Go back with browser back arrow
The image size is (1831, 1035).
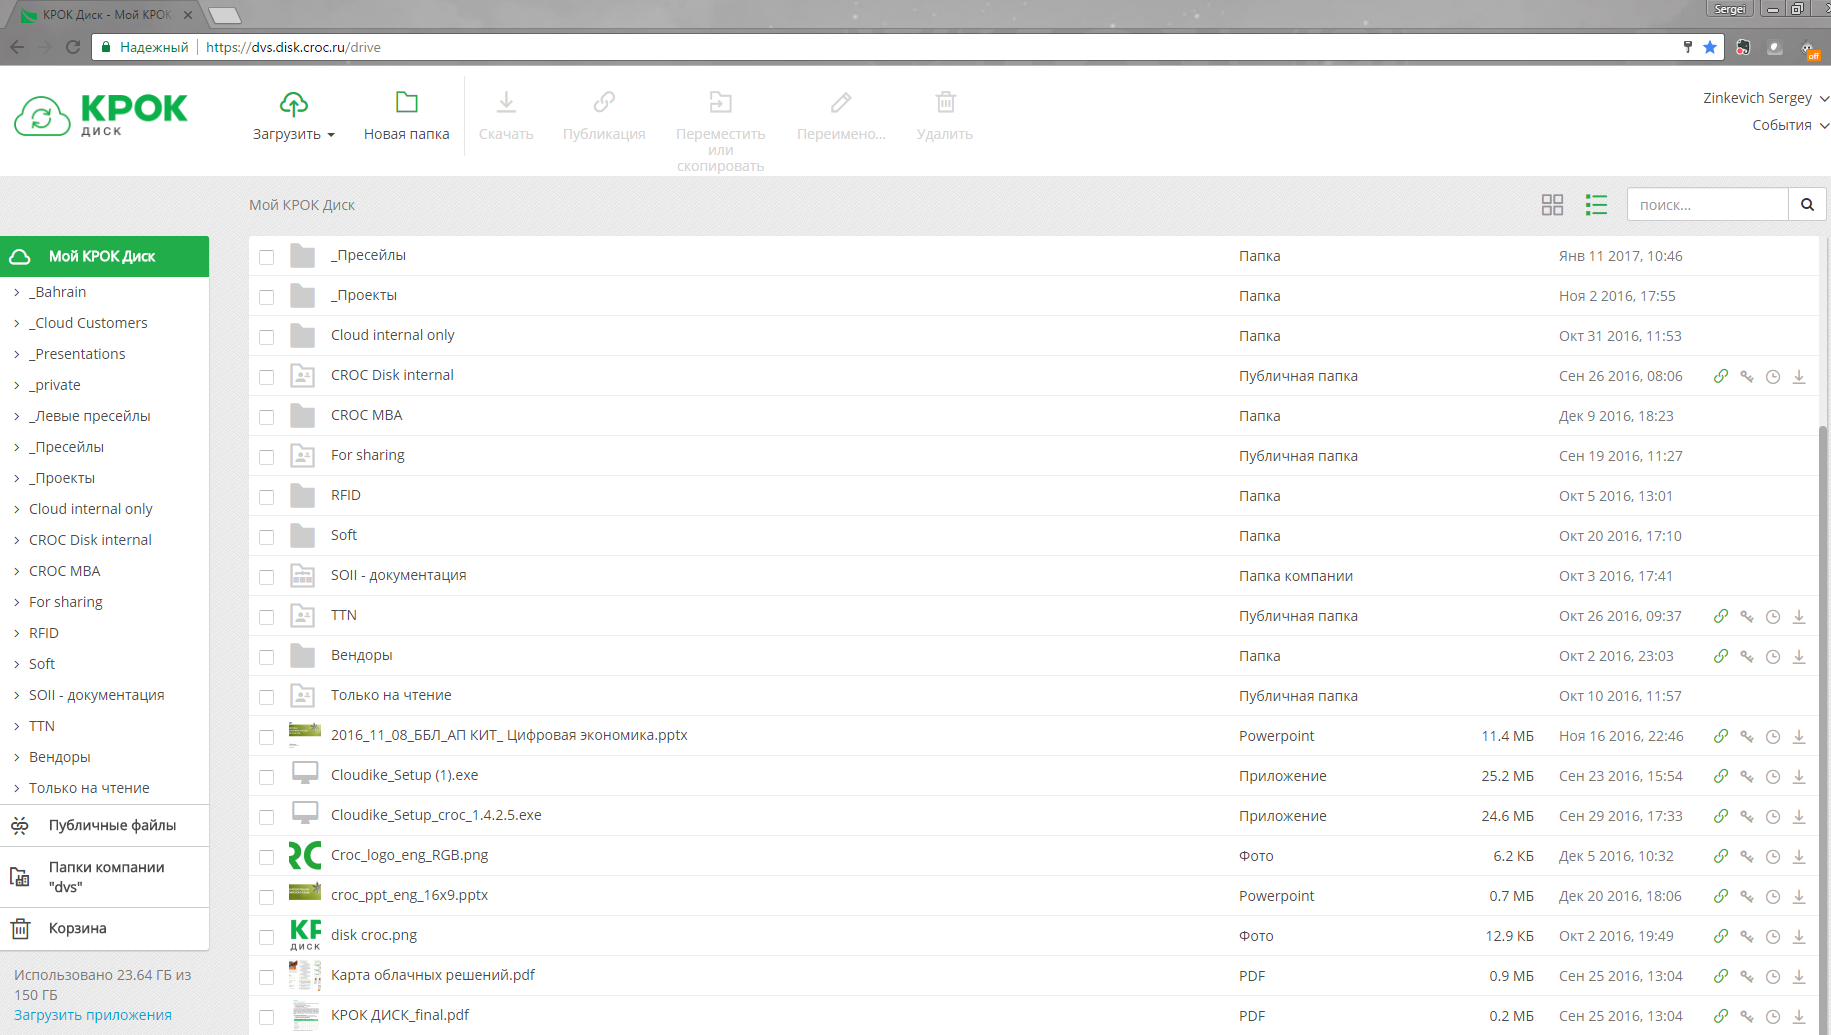point(17,47)
